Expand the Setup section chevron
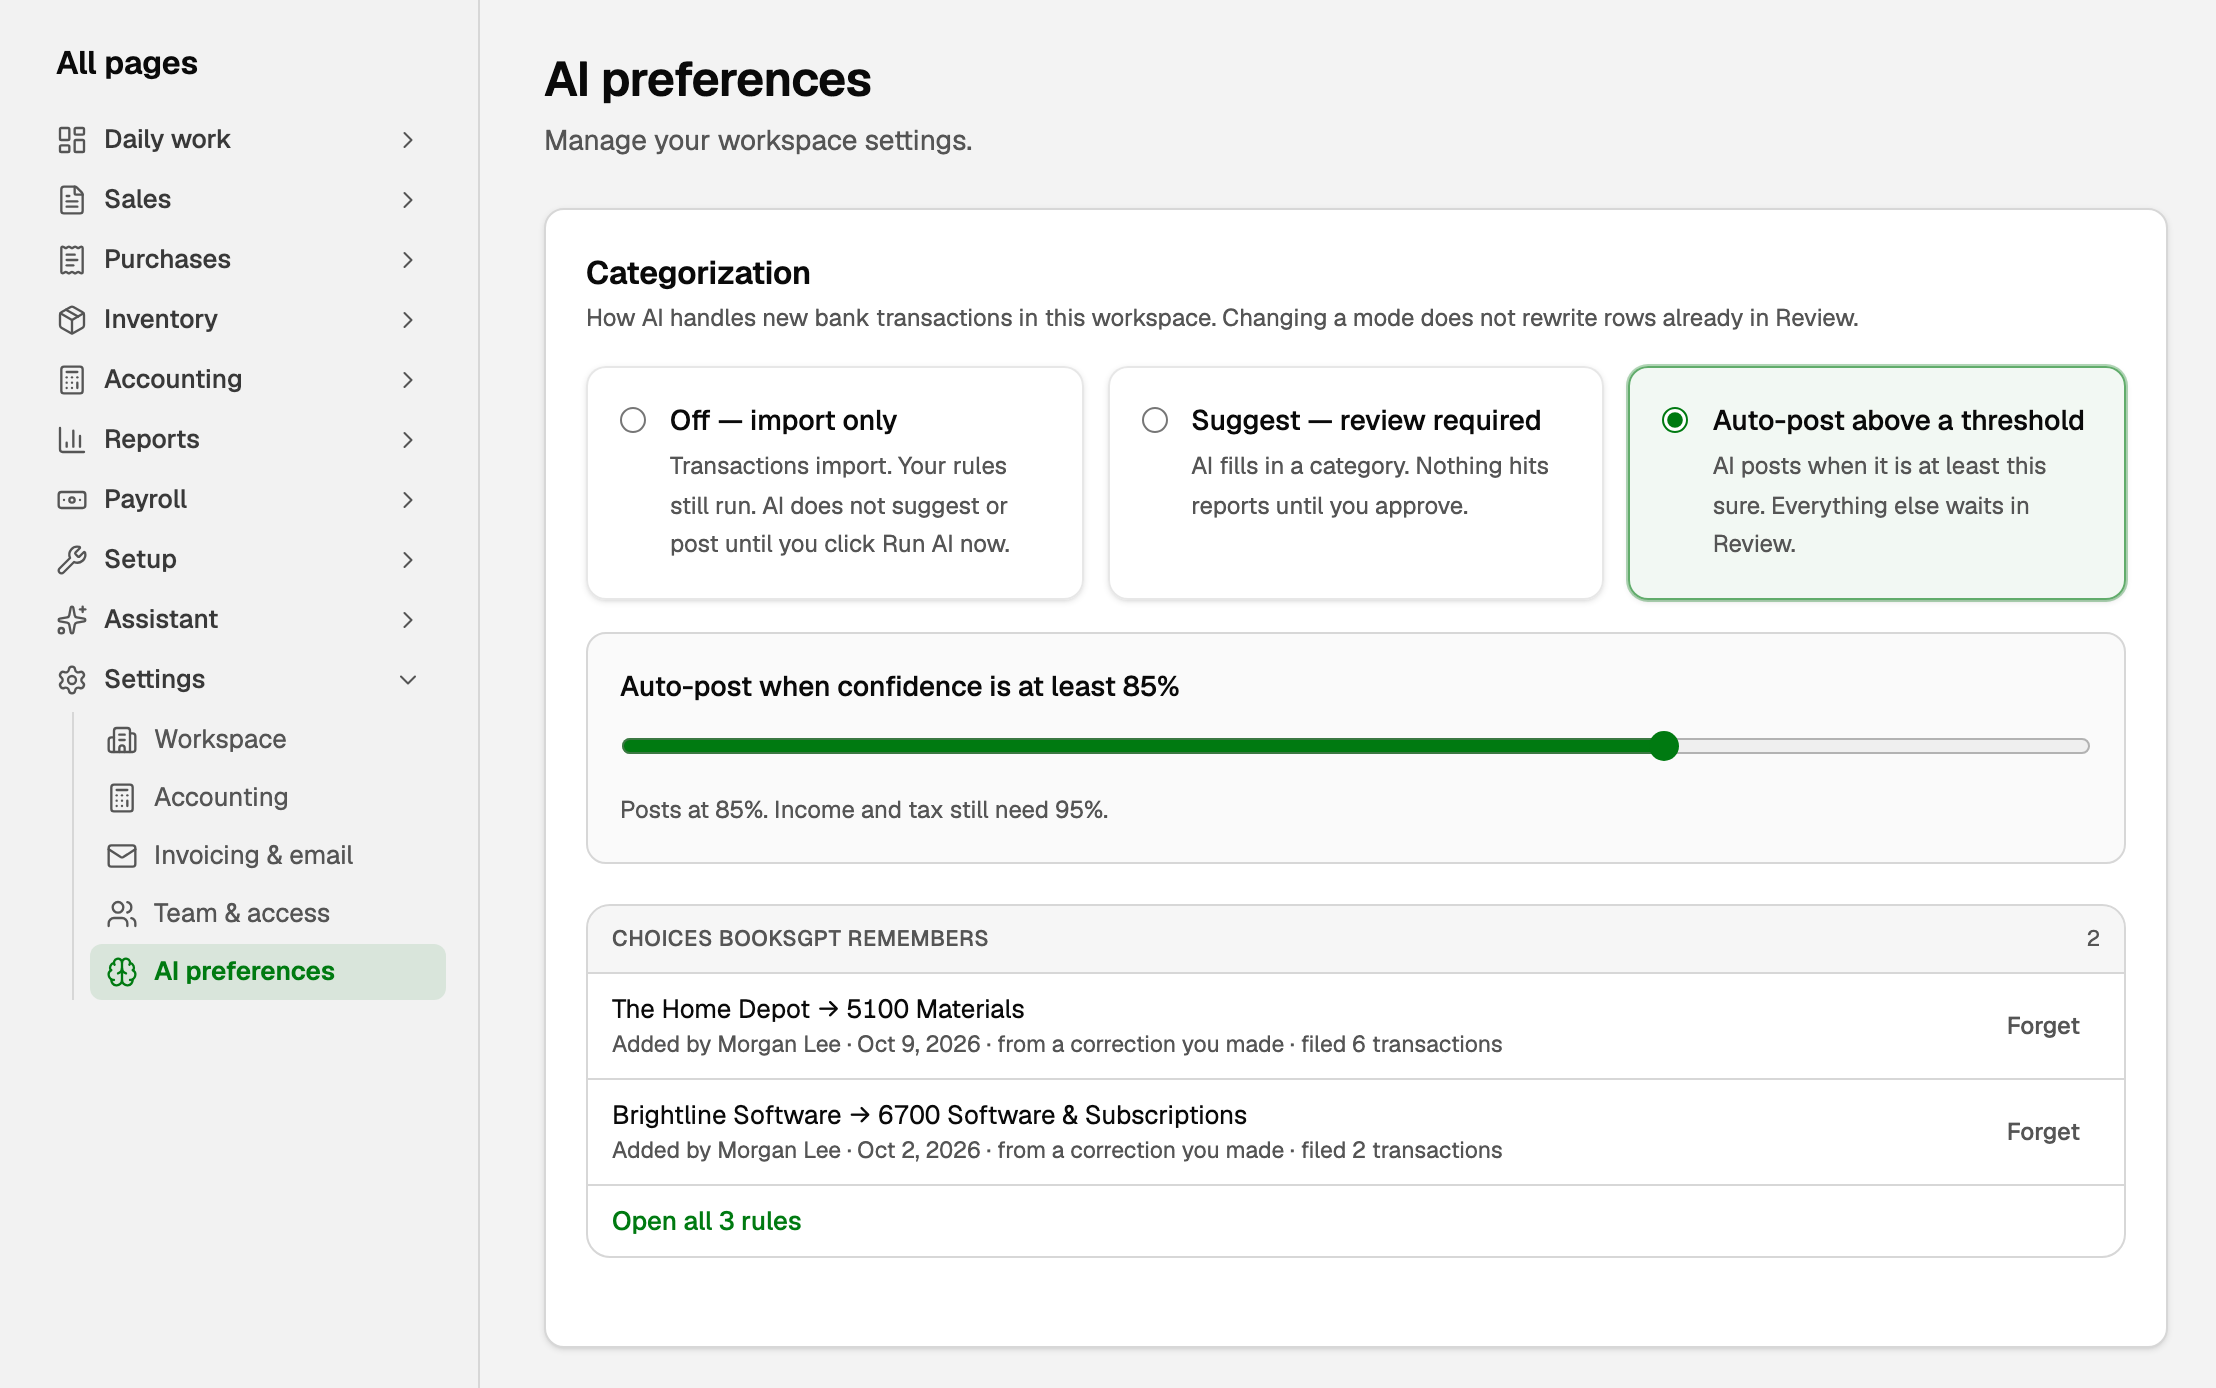The height and width of the screenshot is (1388, 2216). pyautogui.click(x=408, y=560)
